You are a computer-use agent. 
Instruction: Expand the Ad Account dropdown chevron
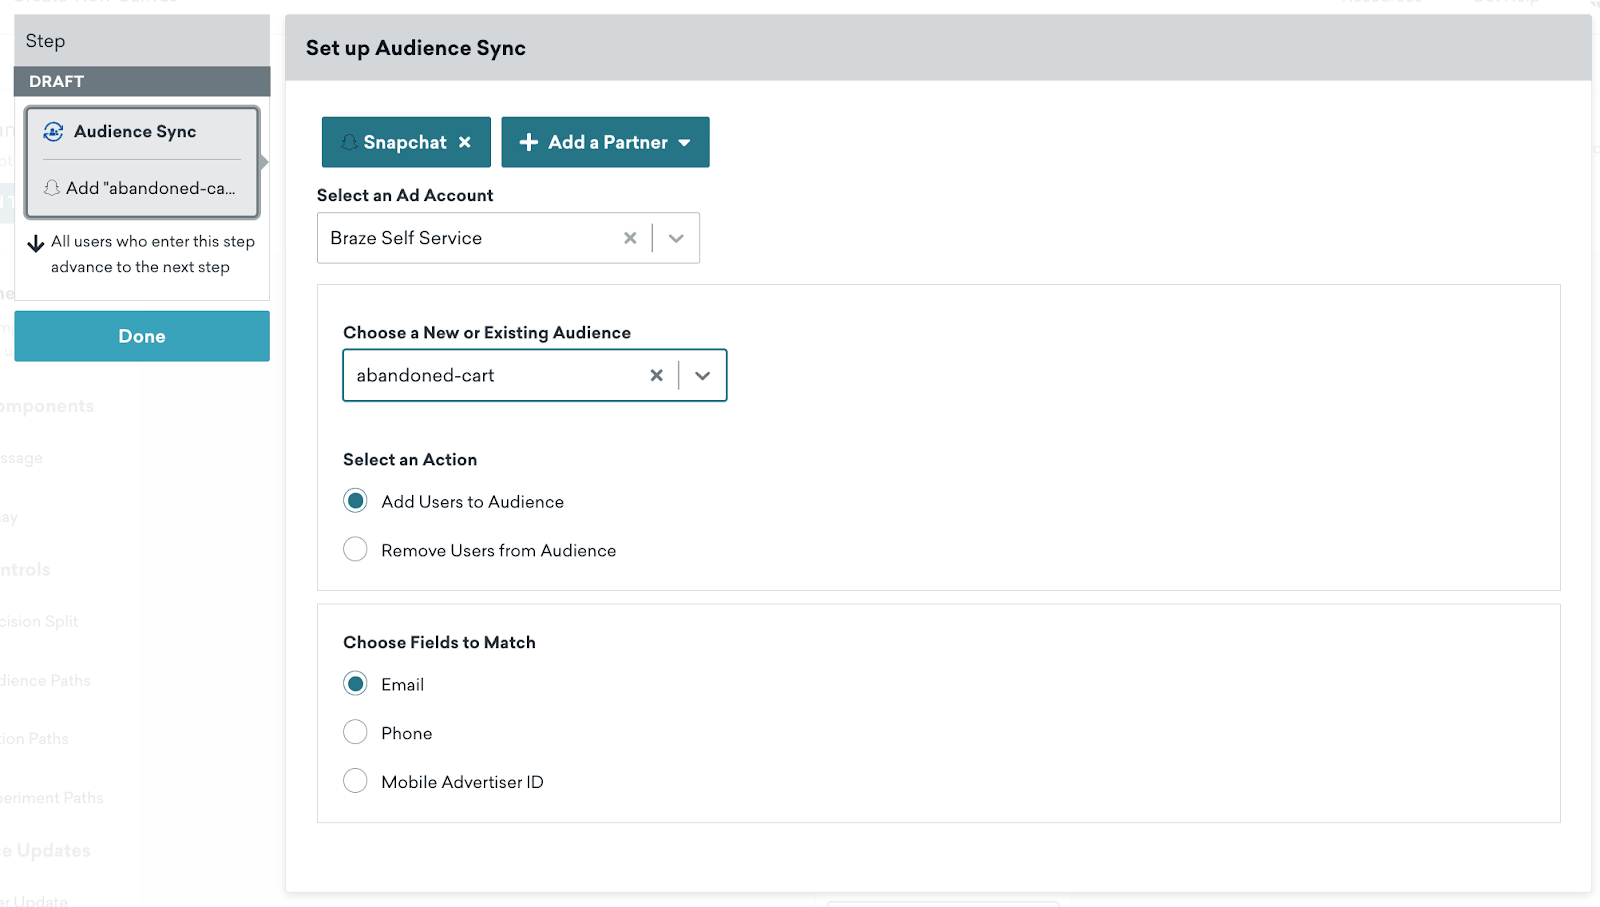[x=676, y=238]
